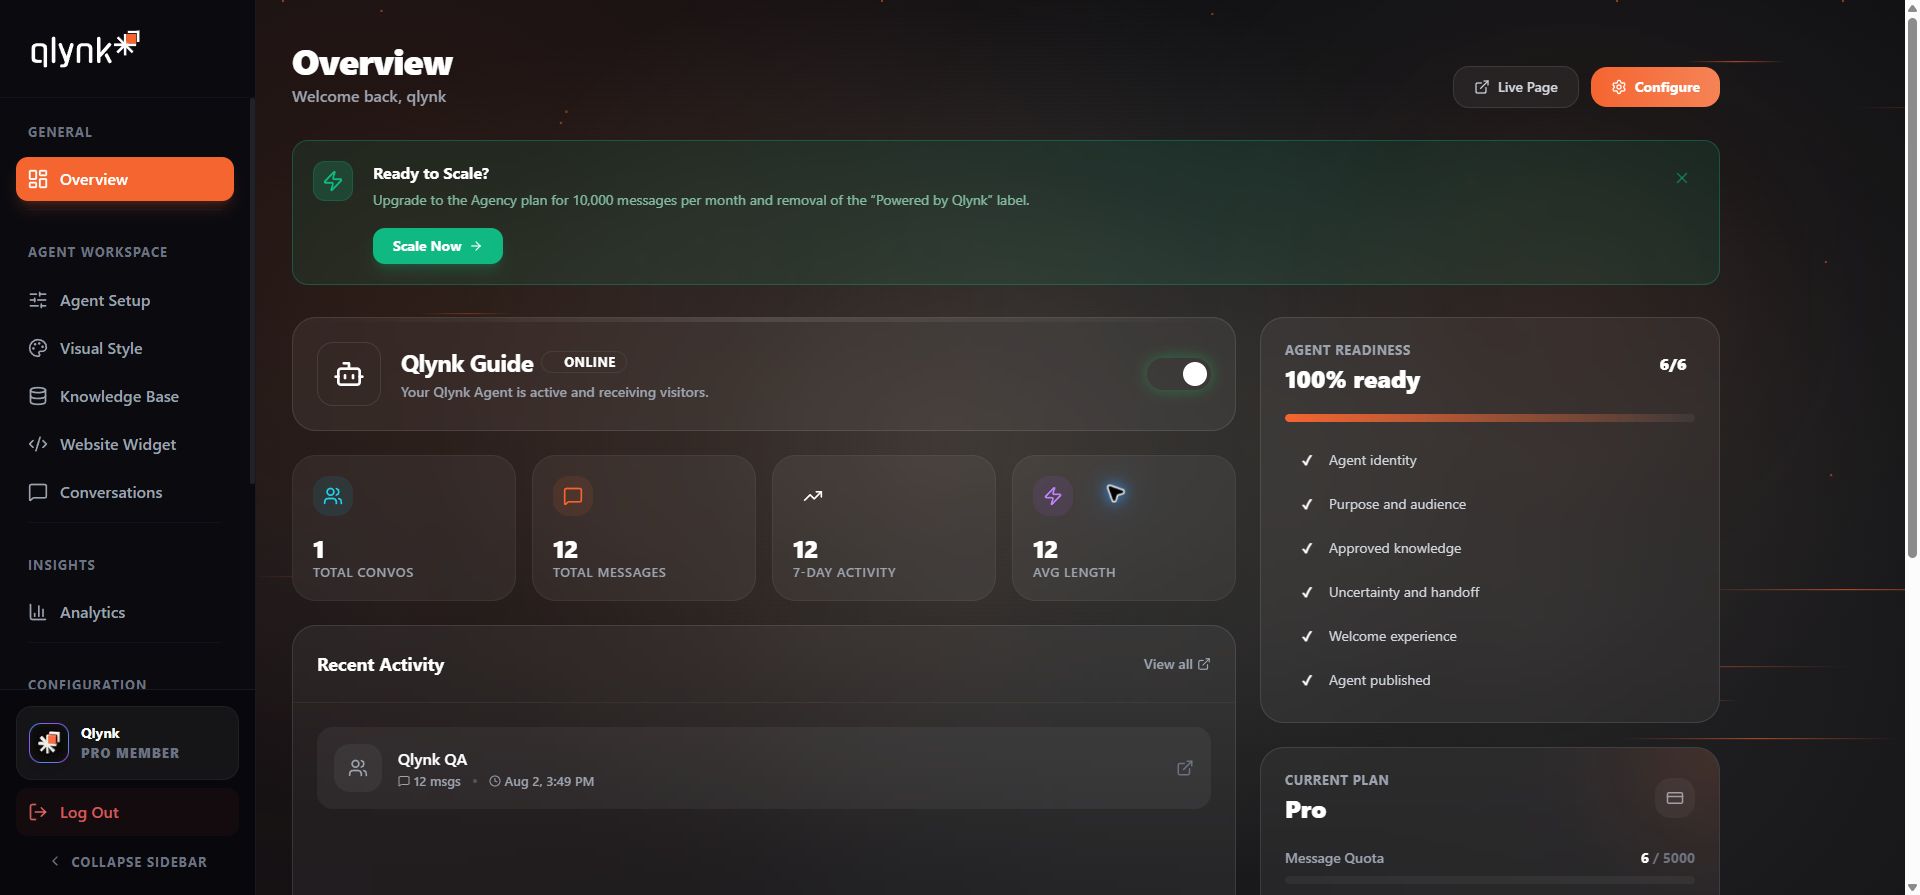Click the message icon on Total Messages card

pyautogui.click(x=573, y=496)
